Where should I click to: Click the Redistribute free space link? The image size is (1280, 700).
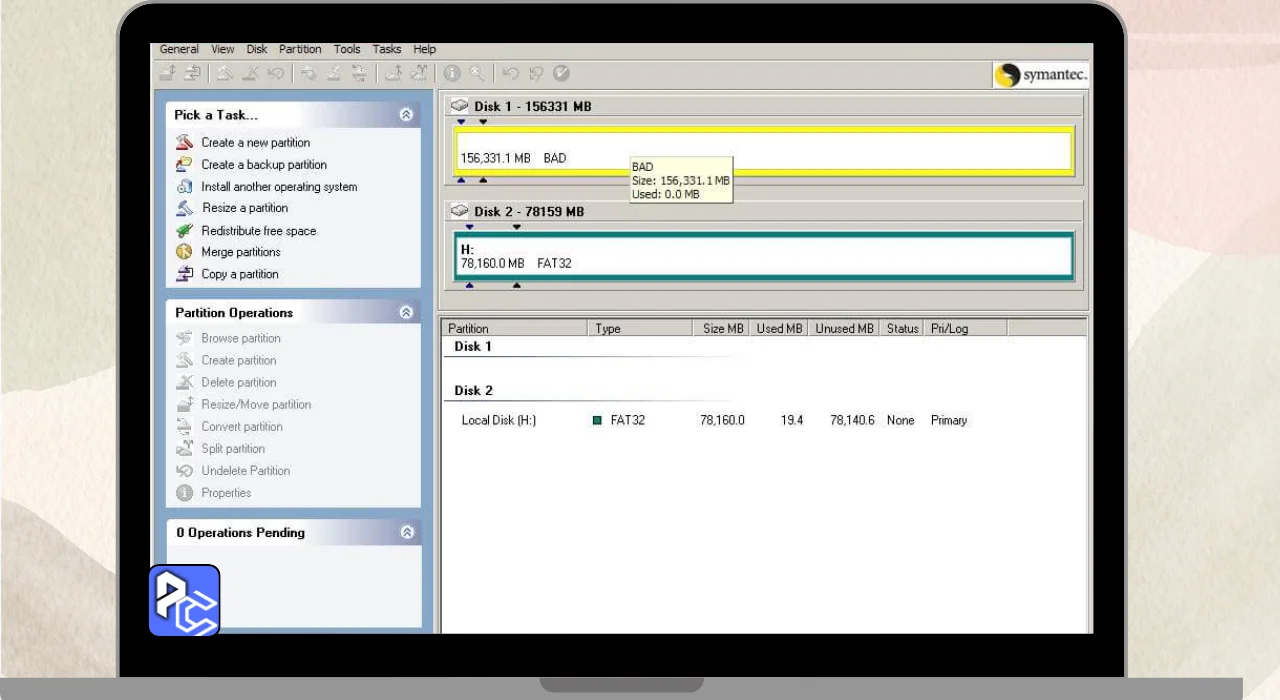258,231
